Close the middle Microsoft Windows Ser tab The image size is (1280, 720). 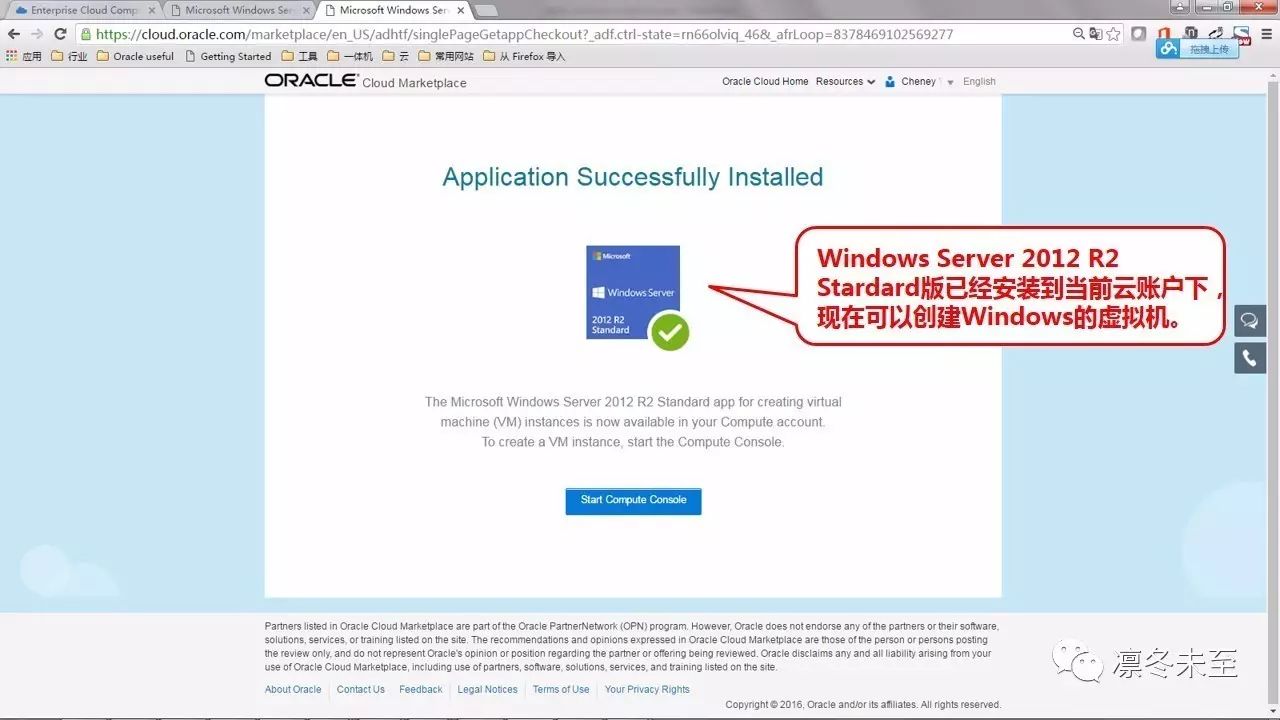306,11
